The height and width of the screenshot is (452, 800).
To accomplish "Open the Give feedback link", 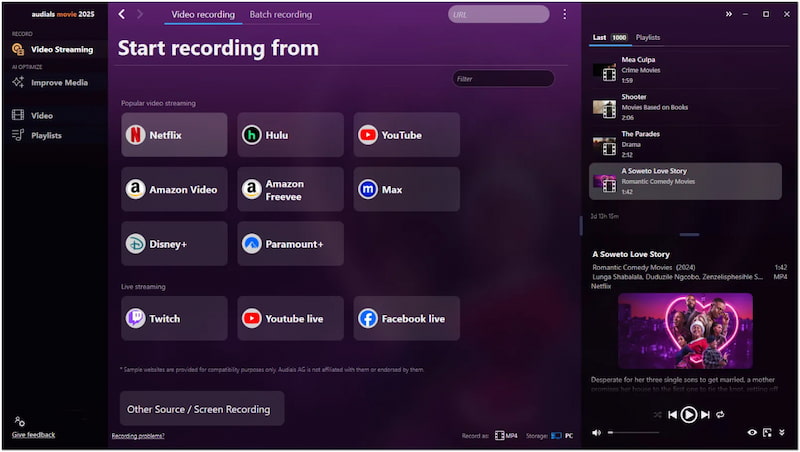I will [33, 434].
